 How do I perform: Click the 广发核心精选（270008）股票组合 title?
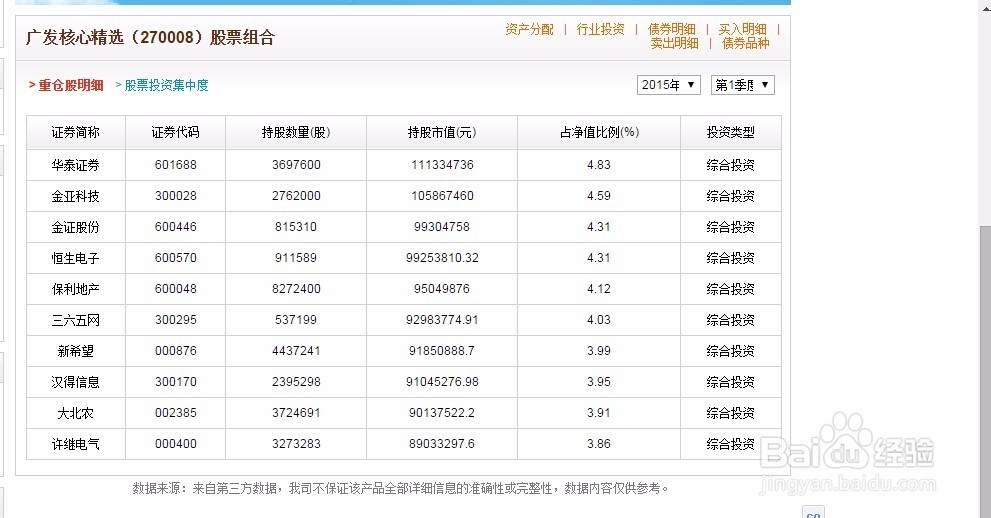(150, 37)
